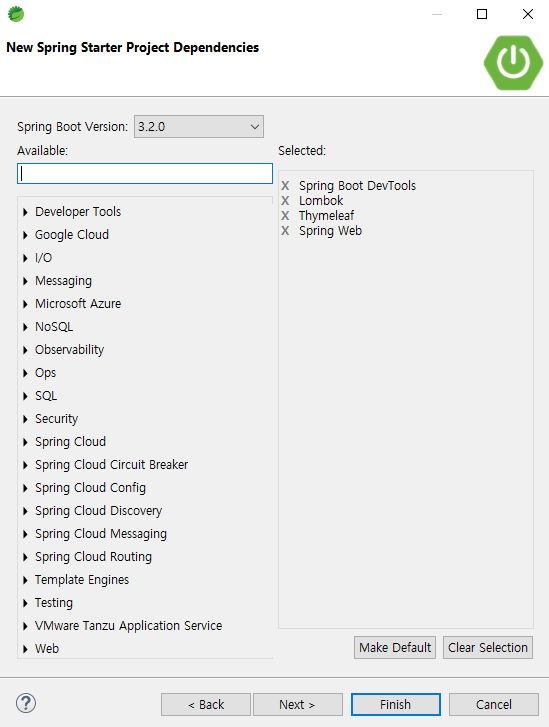The width and height of the screenshot is (549, 727).
Task: Click the Spring leaf icon in title bar
Action: pos(16,14)
